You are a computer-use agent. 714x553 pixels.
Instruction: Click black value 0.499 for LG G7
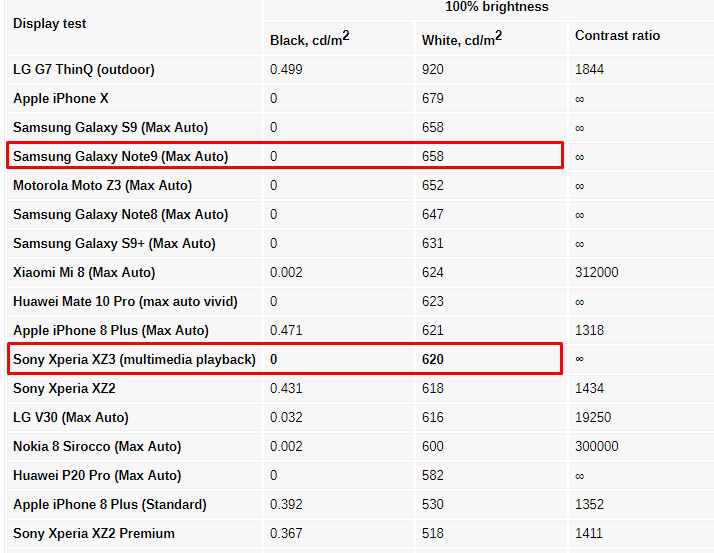tap(286, 69)
